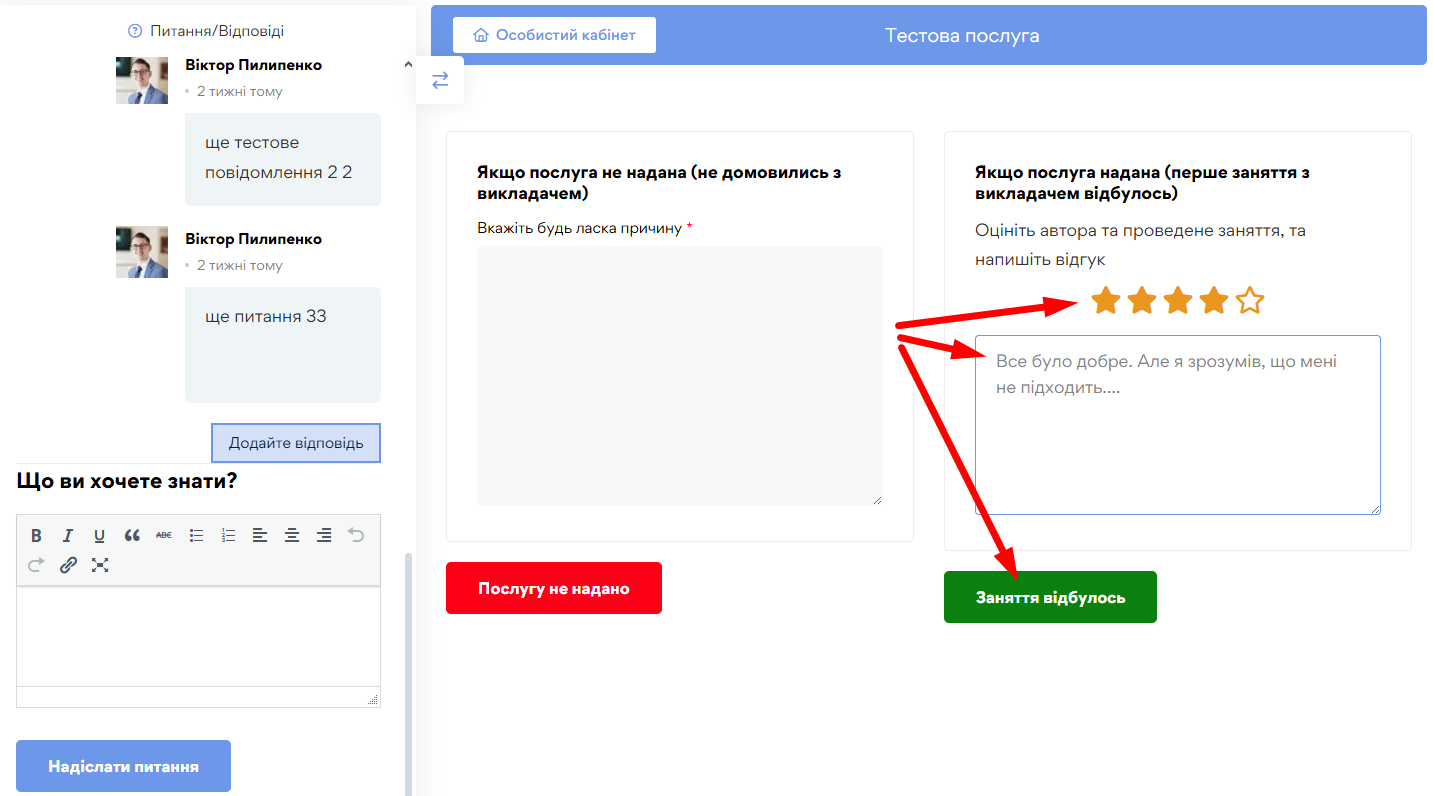This screenshot has width=1433, height=796.
Task: Click Додайте відповідь to reply
Action: click(296, 443)
